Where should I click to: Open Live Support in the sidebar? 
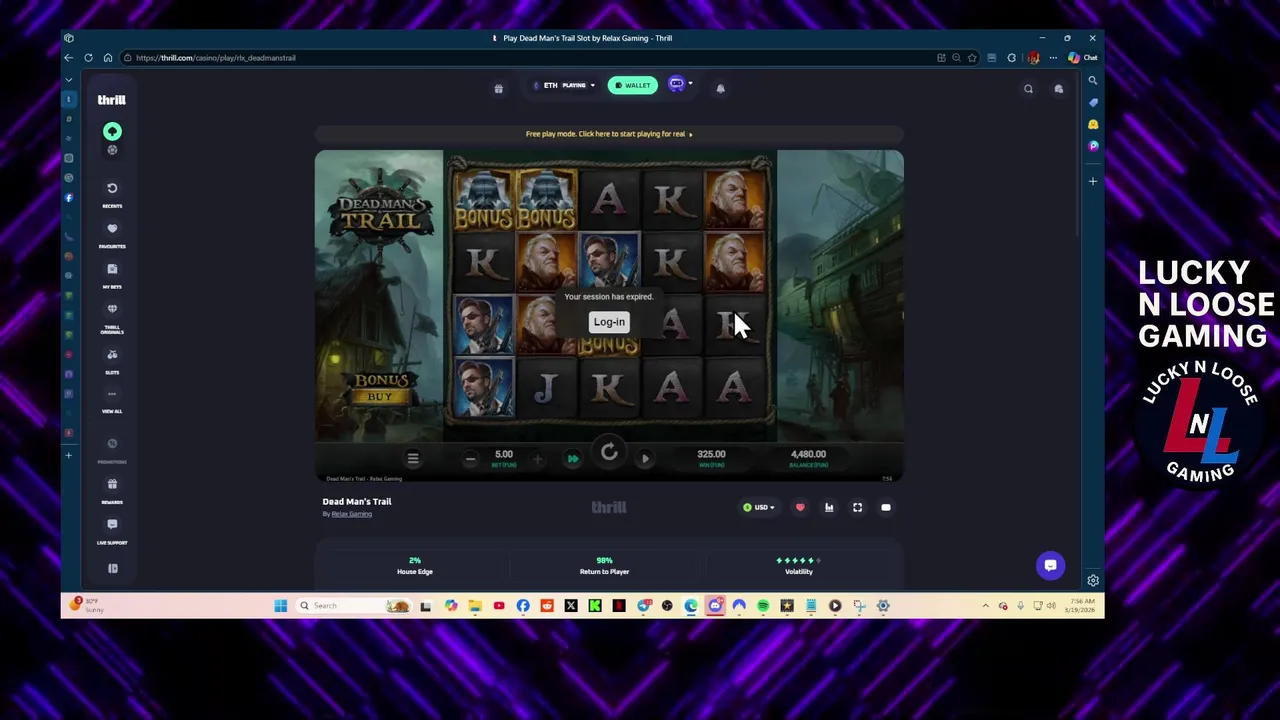112,531
